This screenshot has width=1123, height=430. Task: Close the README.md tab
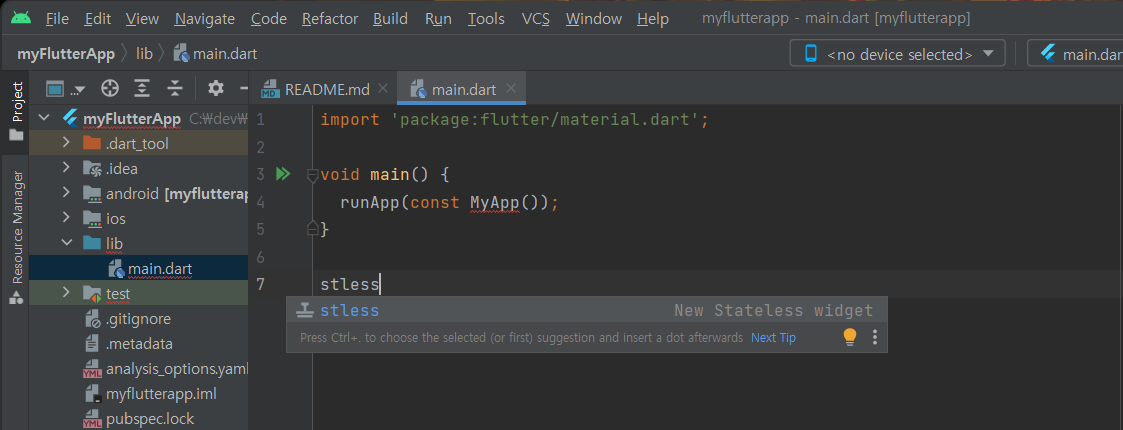click(382, 89)
